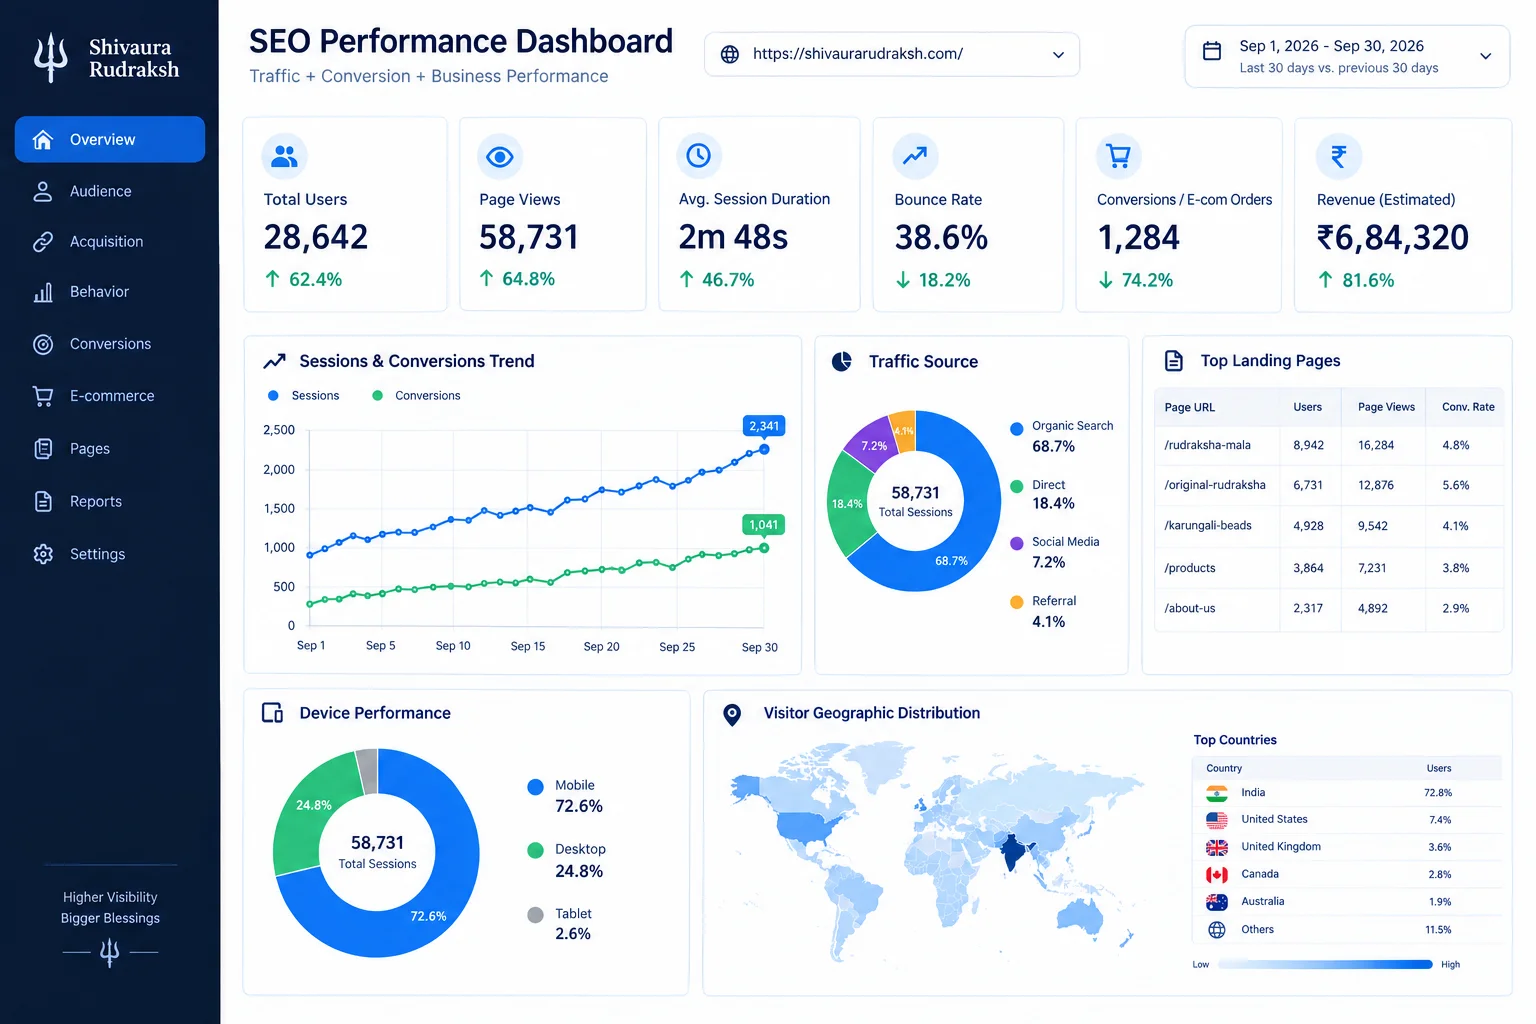The width and height of the screenshot is (1536, 1024).
Task: Open the /original-rudraksha page link
Action: [1215, 485]
